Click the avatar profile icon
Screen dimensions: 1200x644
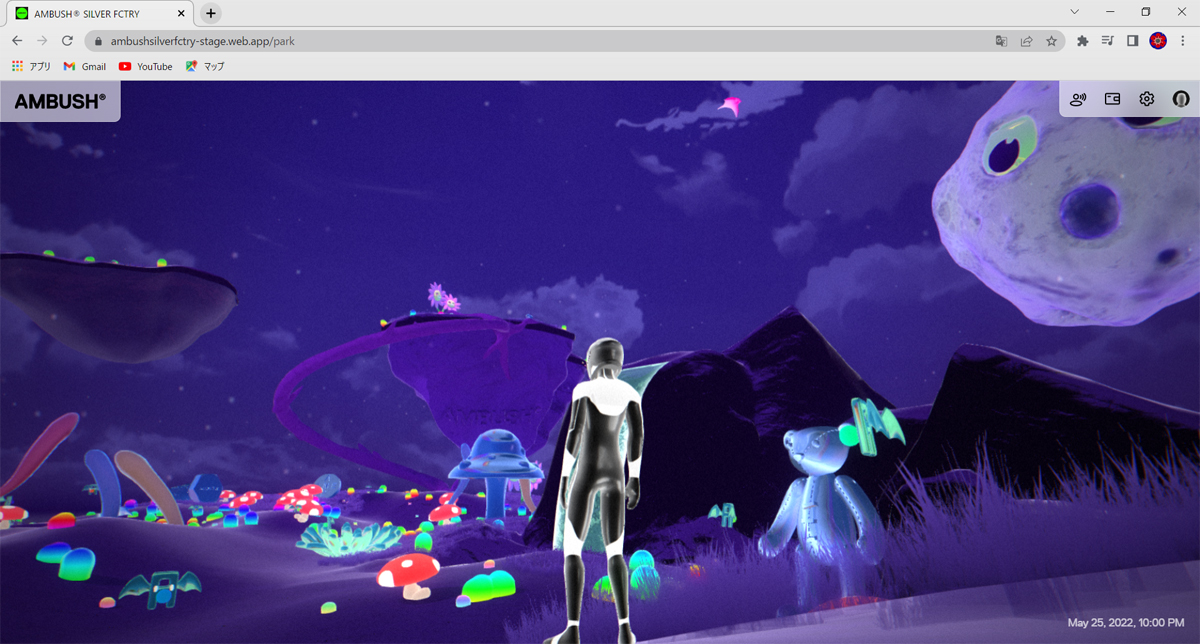coord(1181,99)
